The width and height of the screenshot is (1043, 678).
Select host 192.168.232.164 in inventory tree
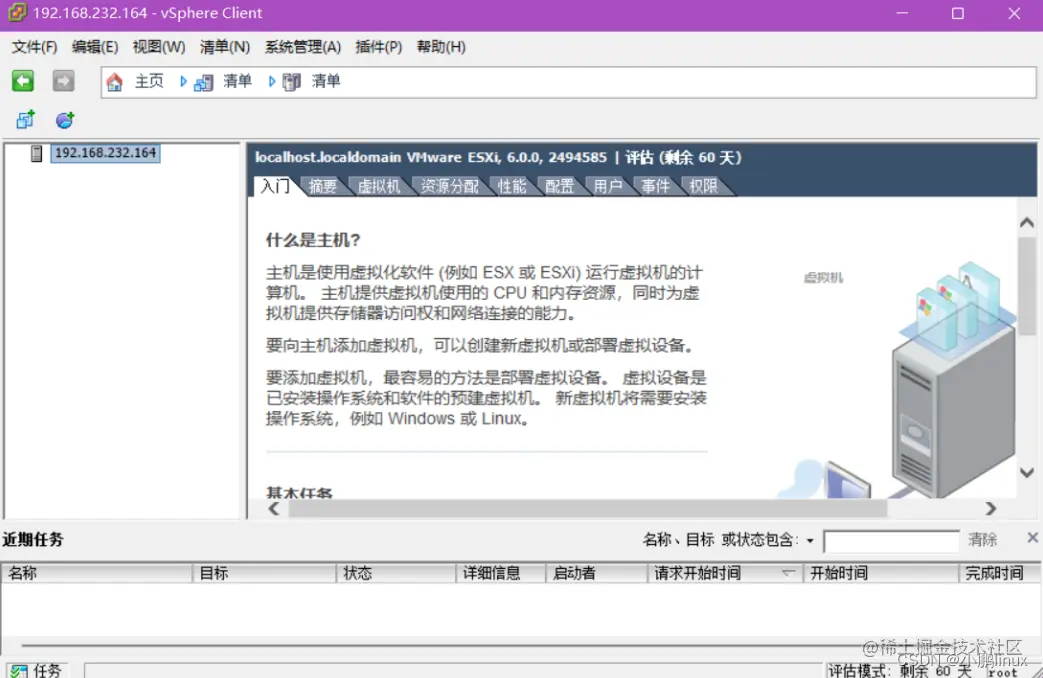[105, 153]
